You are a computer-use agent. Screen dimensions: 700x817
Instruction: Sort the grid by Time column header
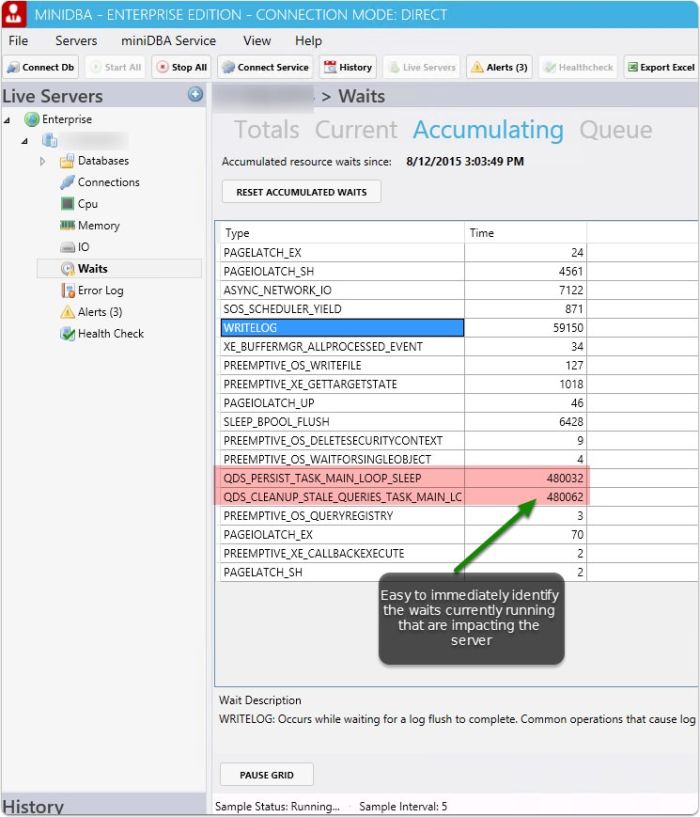point(525,233)
